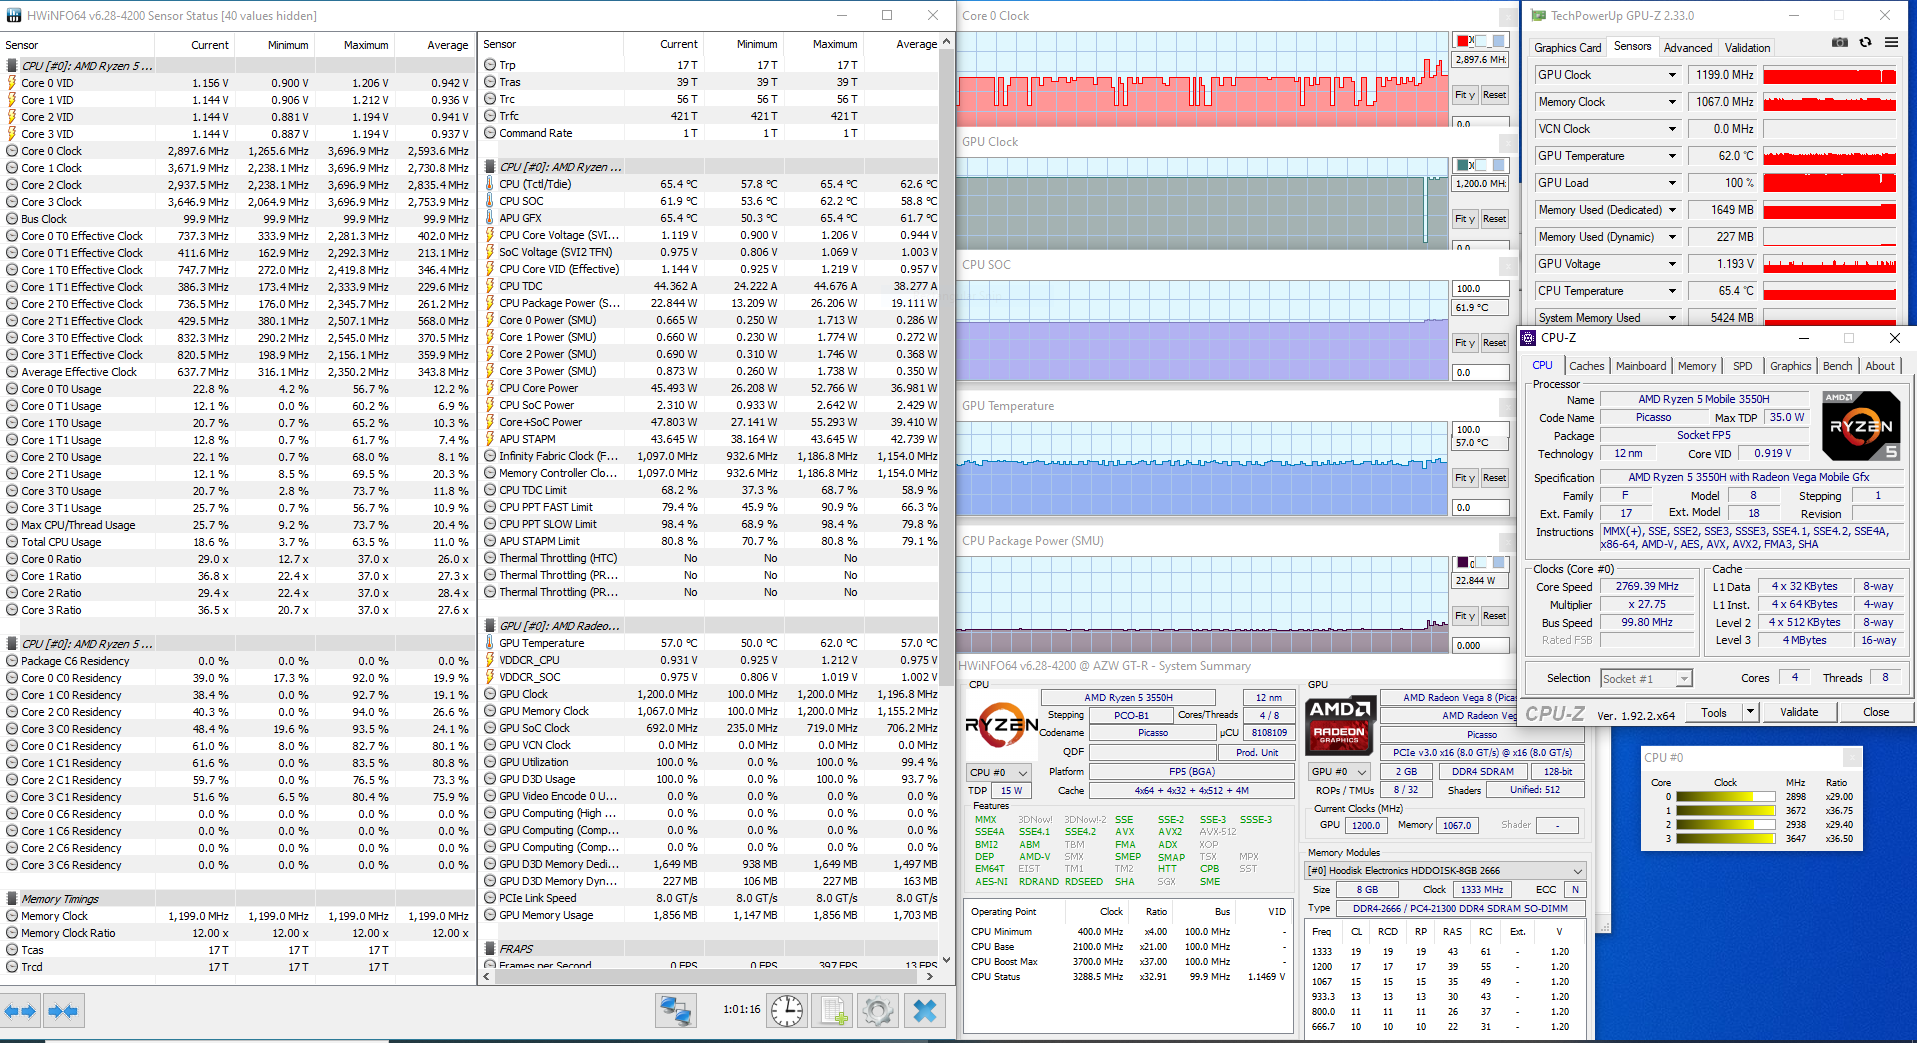Click the icon beside Memory Timings header
1917x1043 pixels.
(x=12, y=899)
